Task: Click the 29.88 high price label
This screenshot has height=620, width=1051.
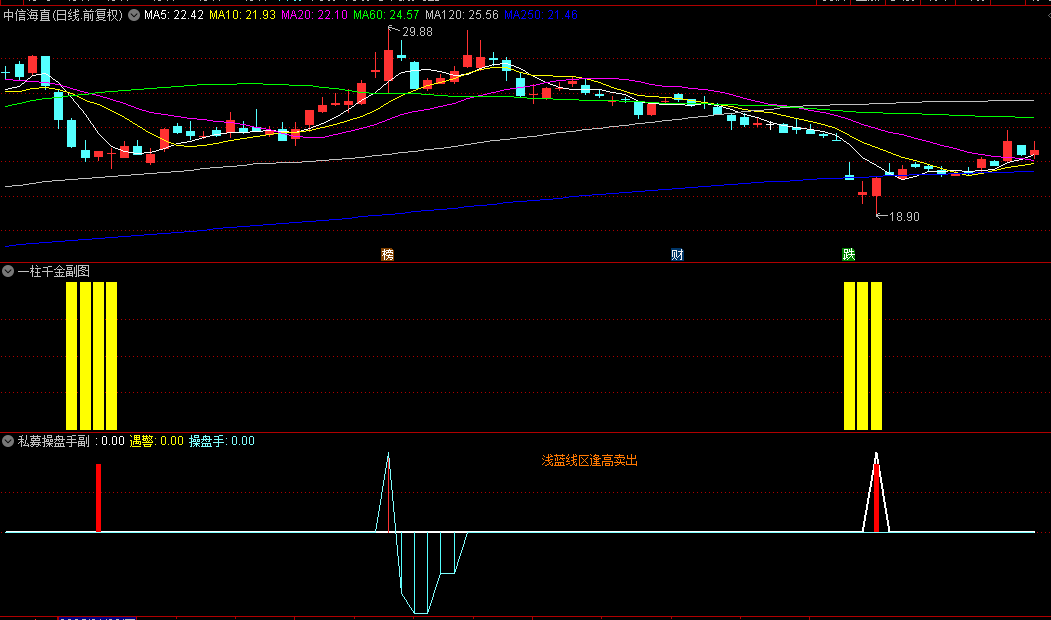Action: coord(417,32)
